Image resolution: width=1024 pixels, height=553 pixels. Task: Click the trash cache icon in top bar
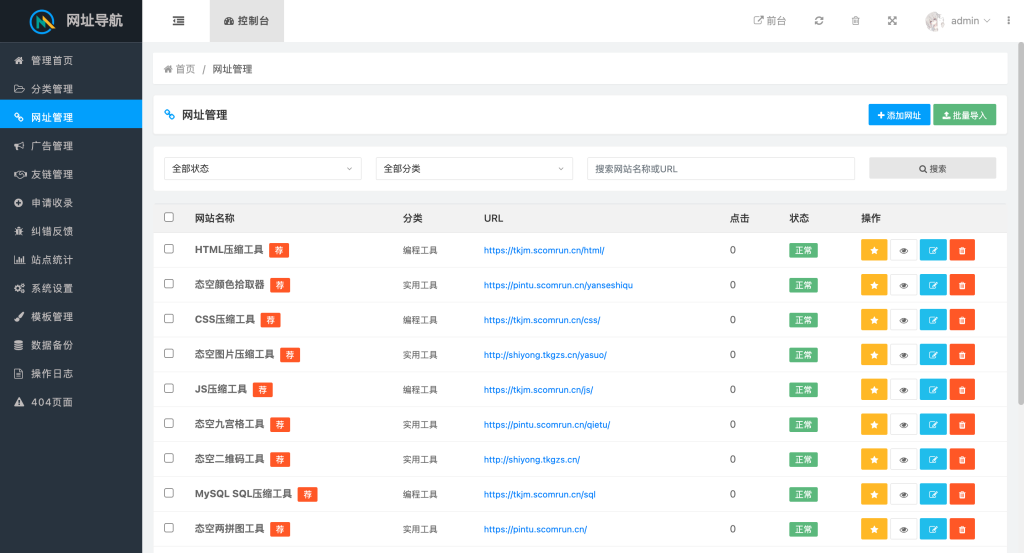point(856,21)
